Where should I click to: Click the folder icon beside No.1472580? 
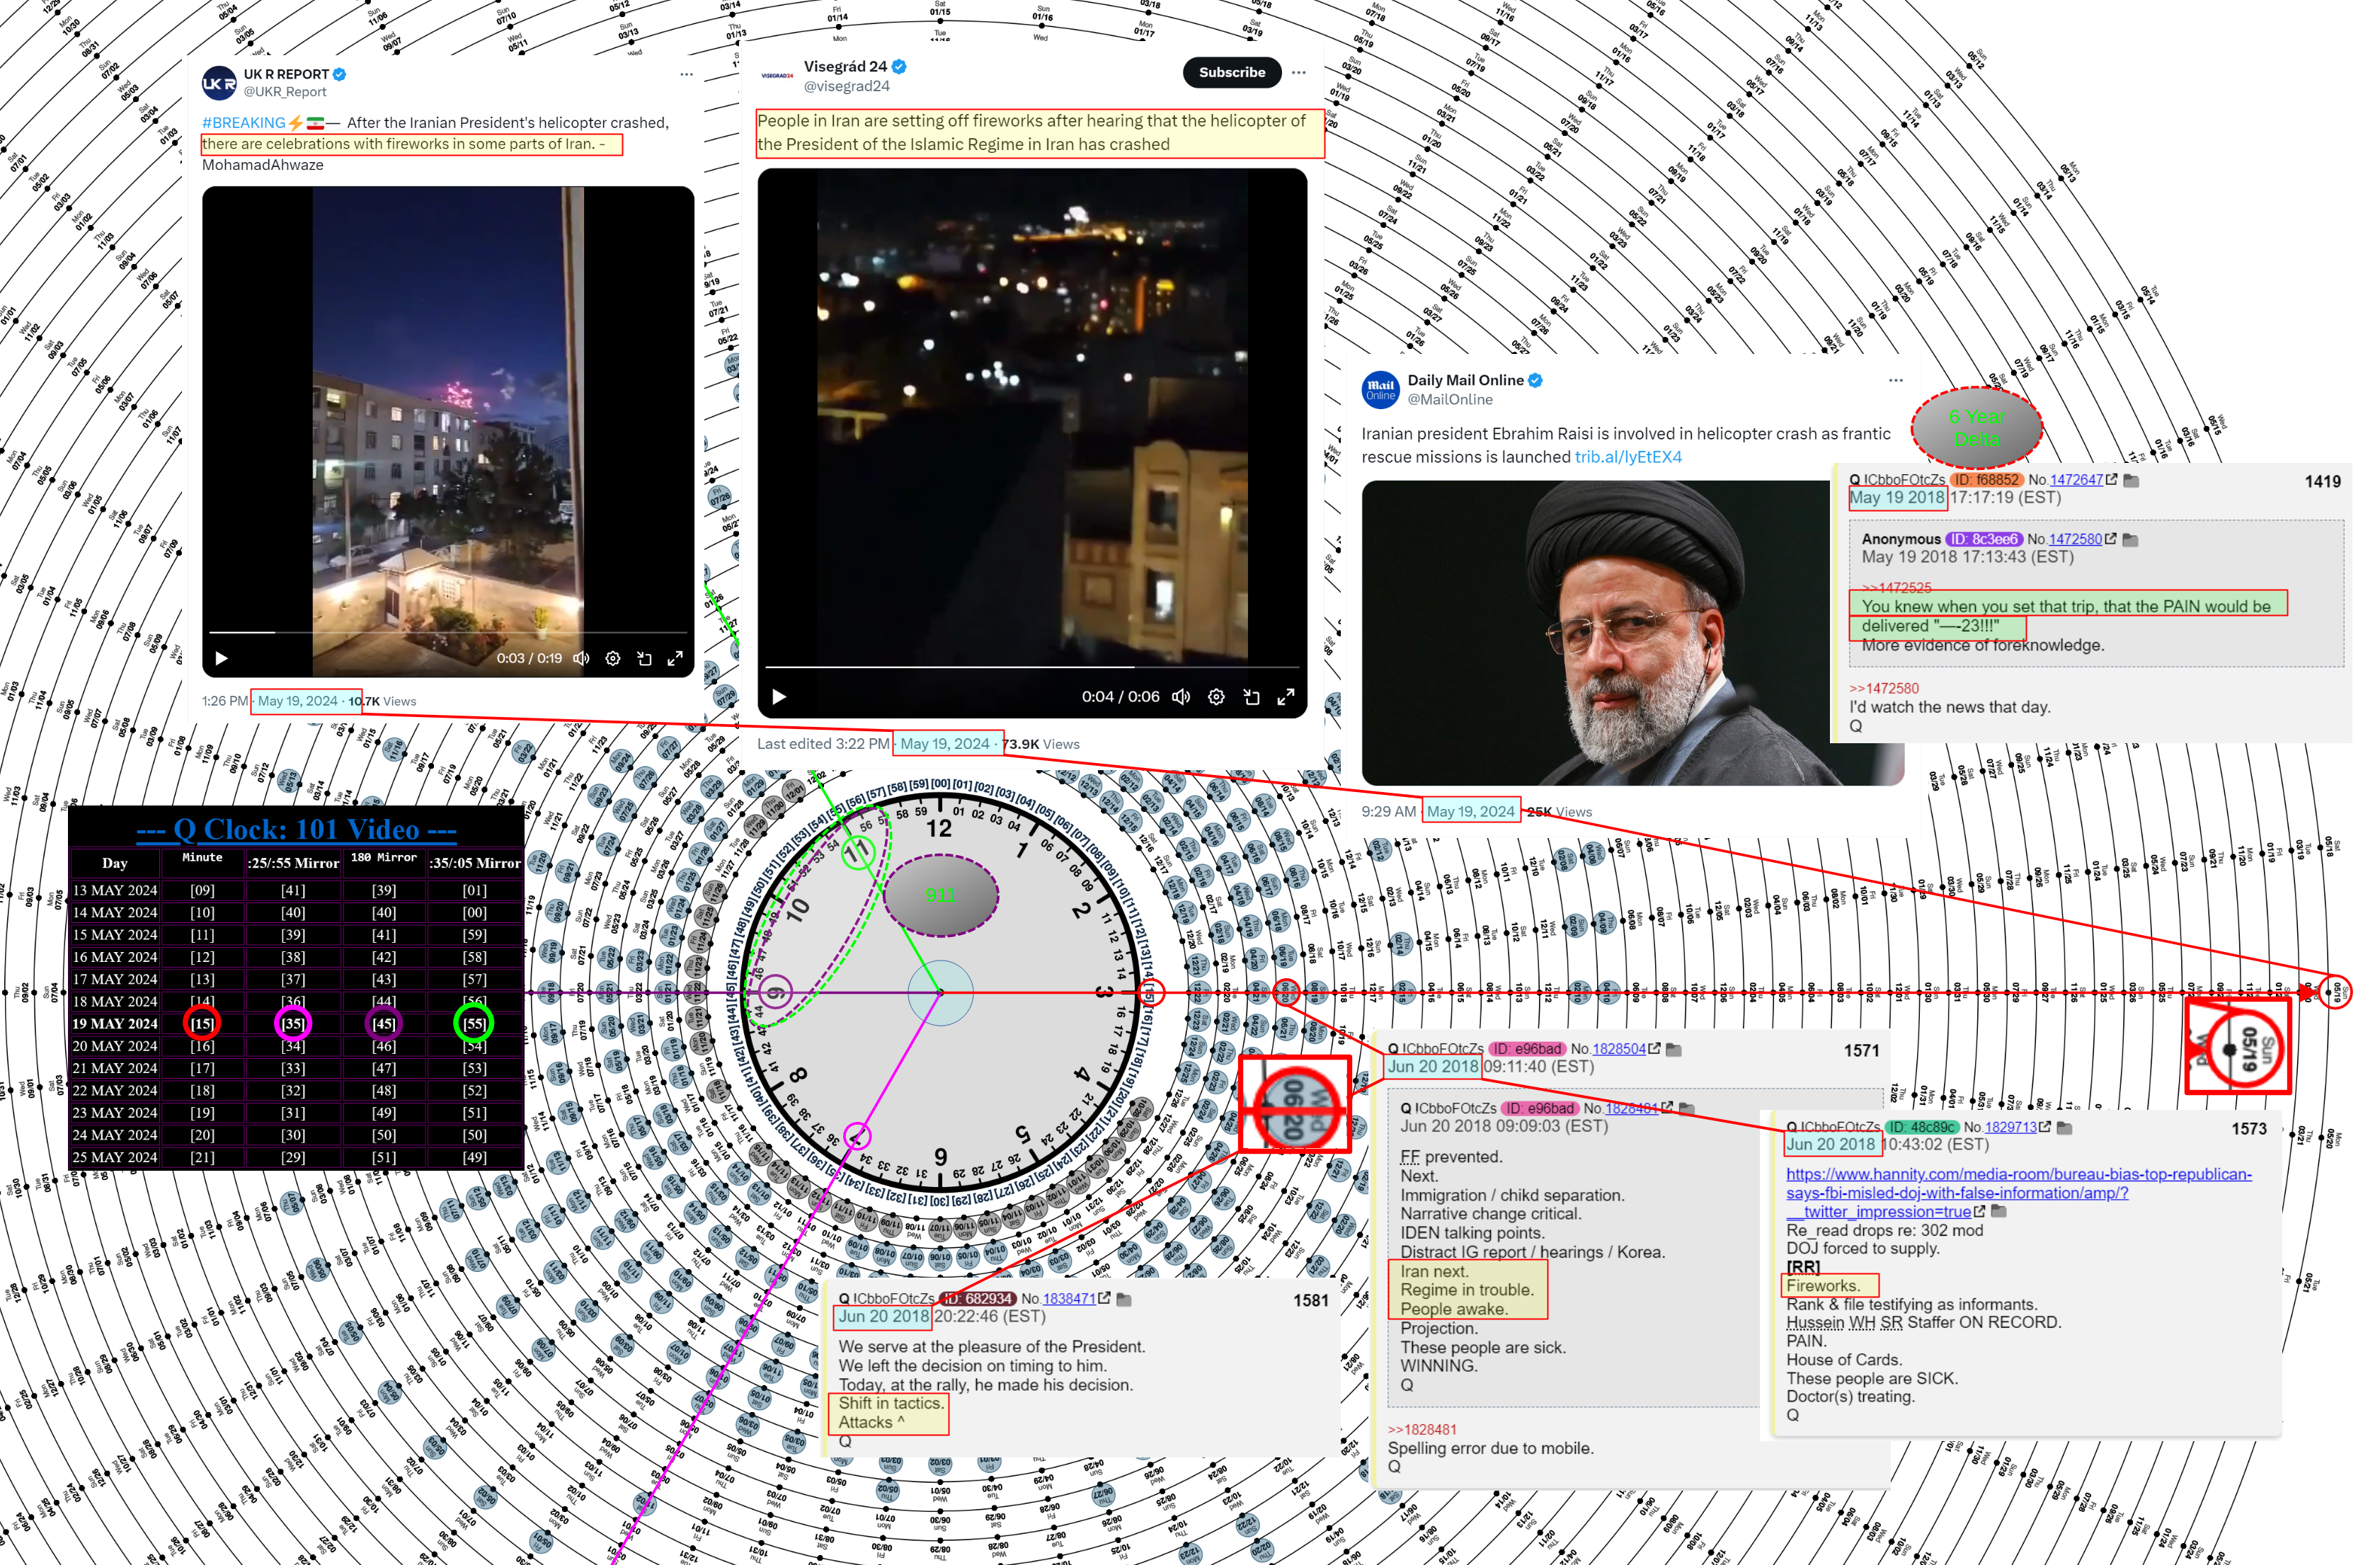(x=2130, y=540)
